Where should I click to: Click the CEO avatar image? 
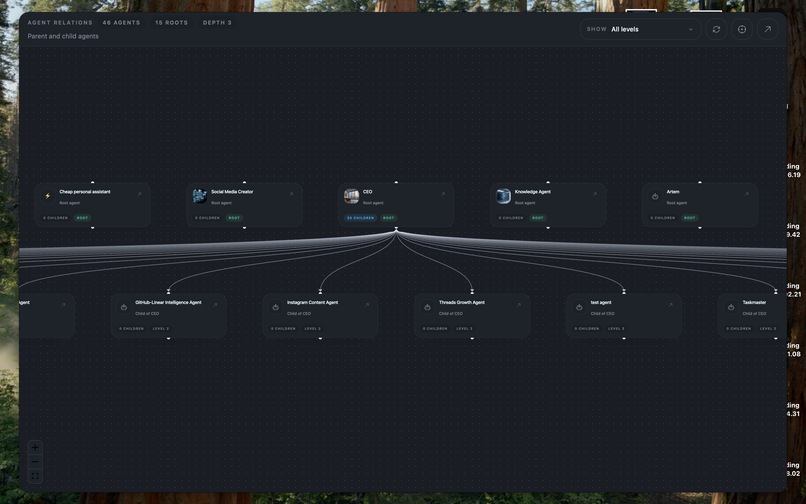(352, 196)
